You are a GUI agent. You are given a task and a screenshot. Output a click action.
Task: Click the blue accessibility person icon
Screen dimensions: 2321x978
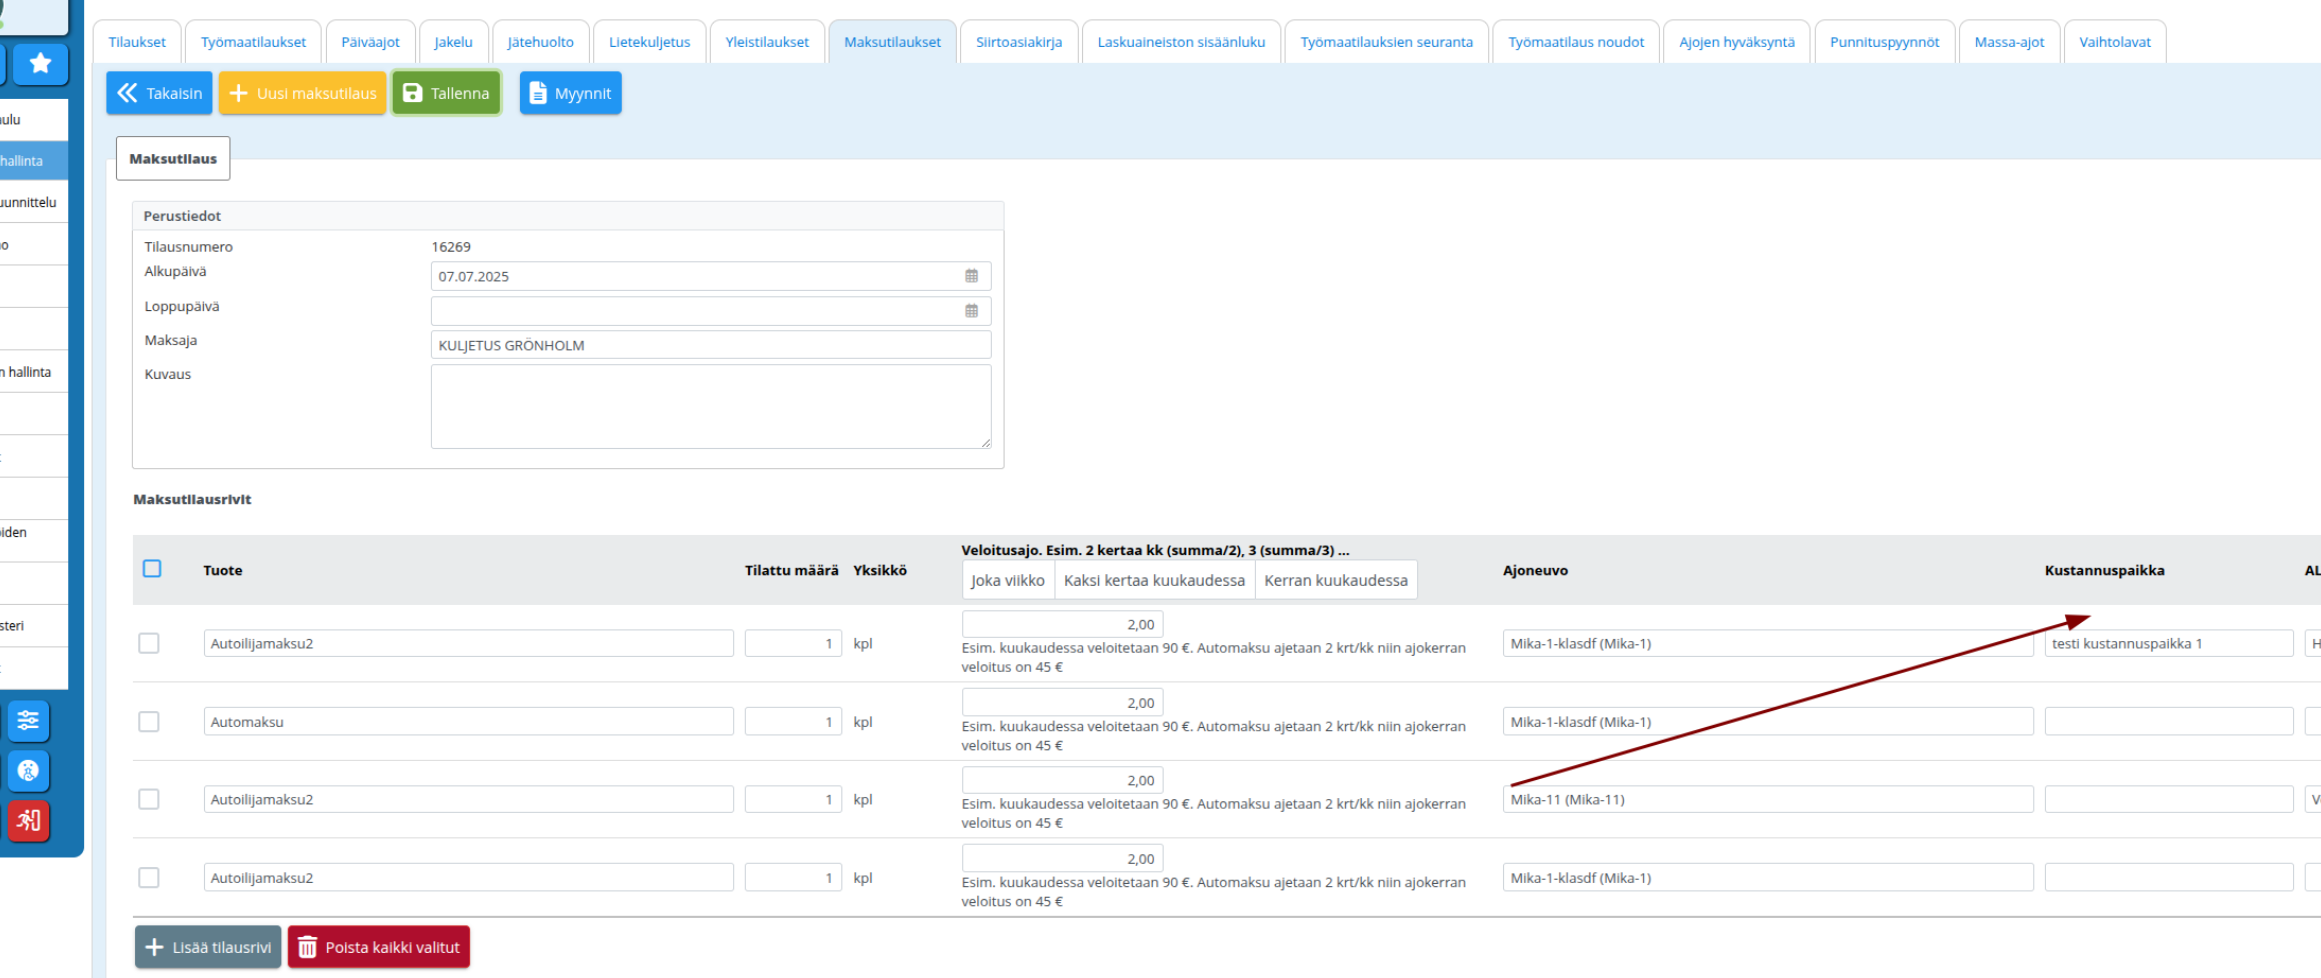[28, 771]
